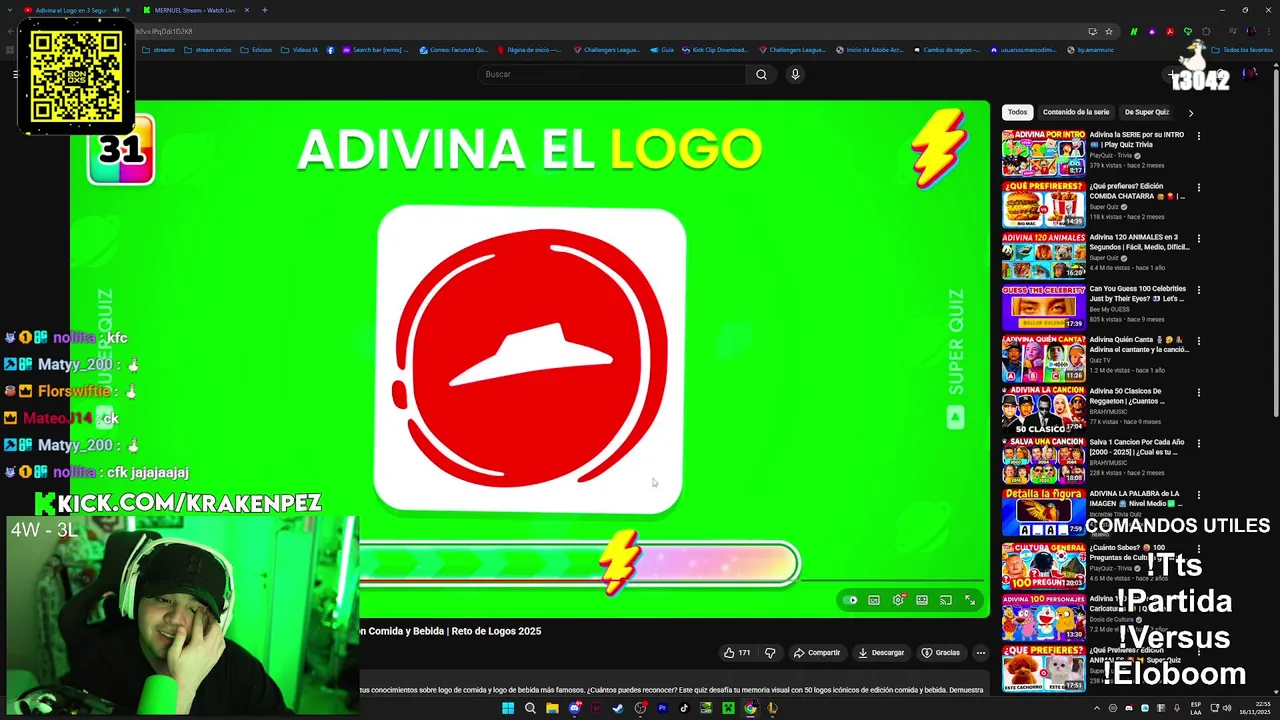The width and height of the screenshot is (1280, 720).
Task: Open options menu for 120 ANIMALES video
Action: click(1198, 238)
